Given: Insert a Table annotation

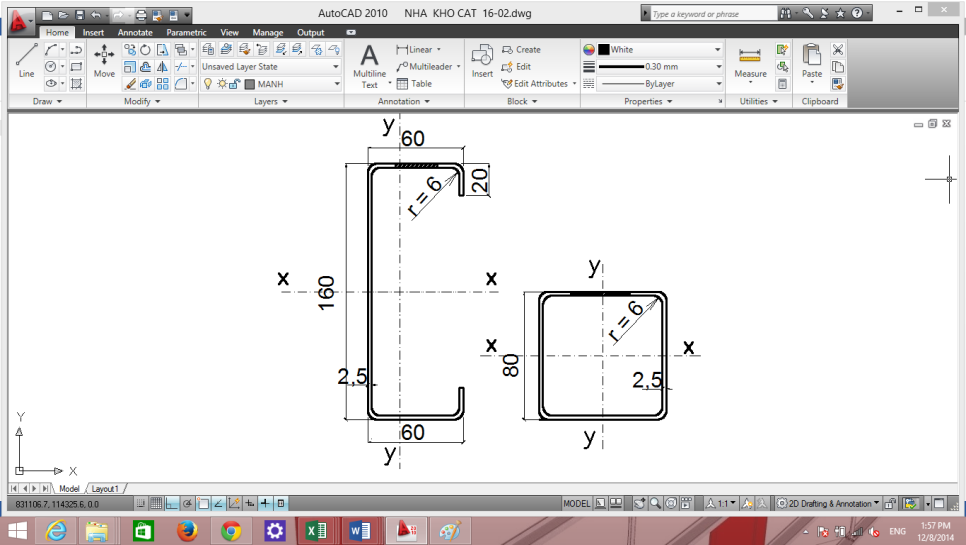Looking at the screenshot, I should [x=414, y=84].
